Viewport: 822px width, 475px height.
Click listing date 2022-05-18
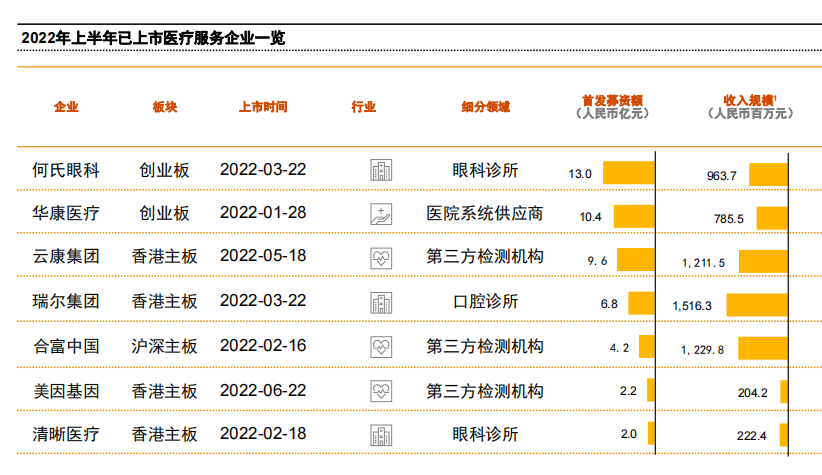coord(263,255)
